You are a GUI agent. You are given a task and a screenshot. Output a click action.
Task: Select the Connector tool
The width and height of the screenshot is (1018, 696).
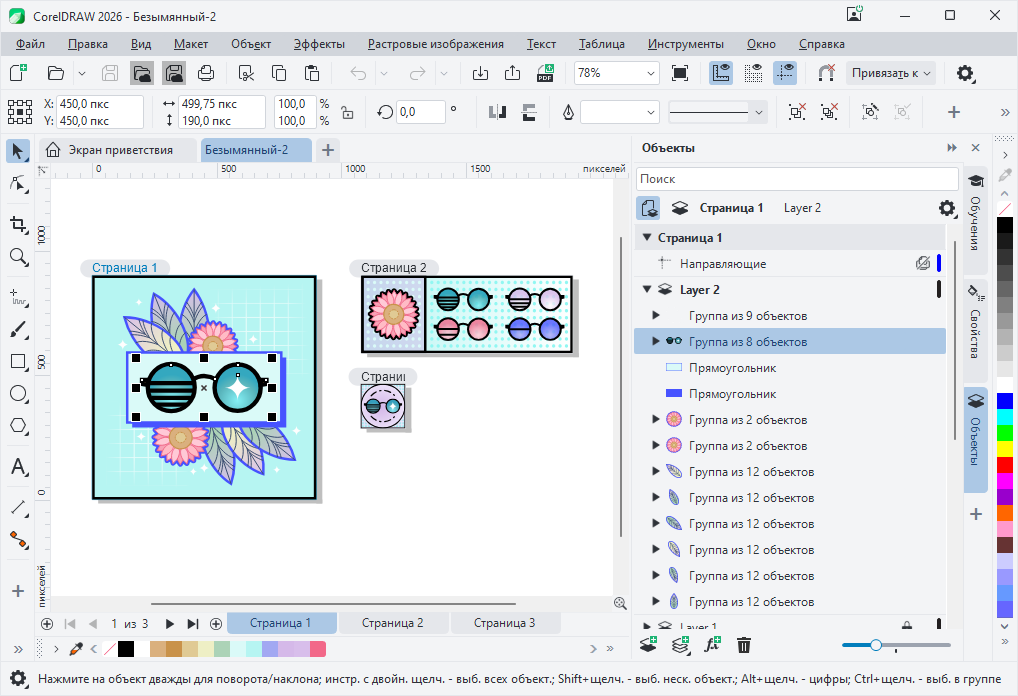coord(18,540)
